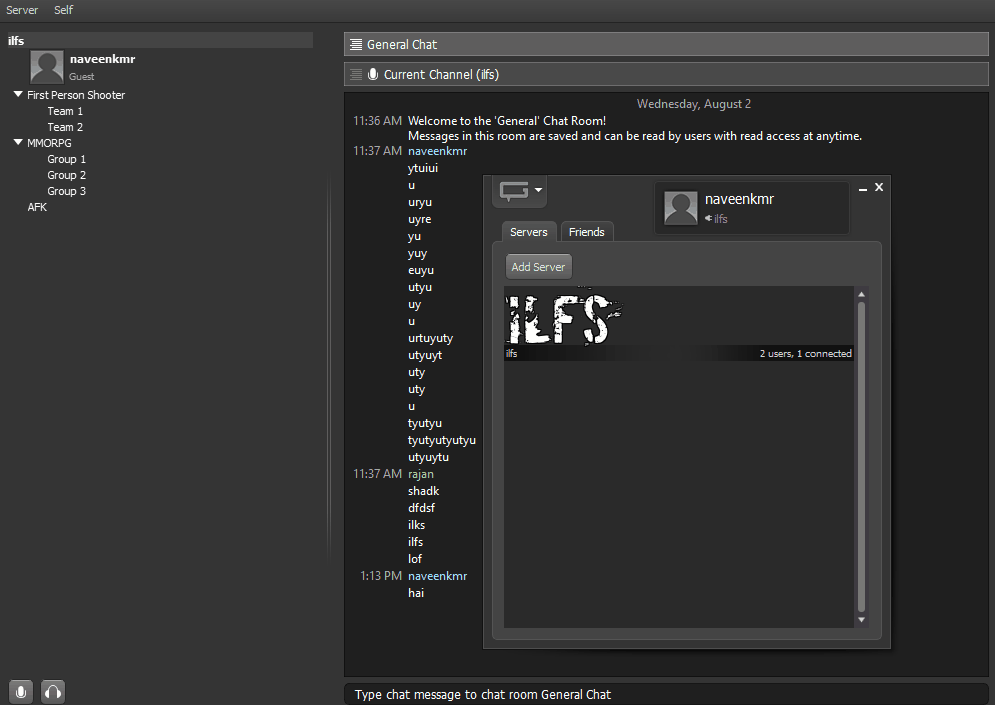Click the 'ytuiui' chat message
This screenshot has height=705, width=995.
coord(423,168)
